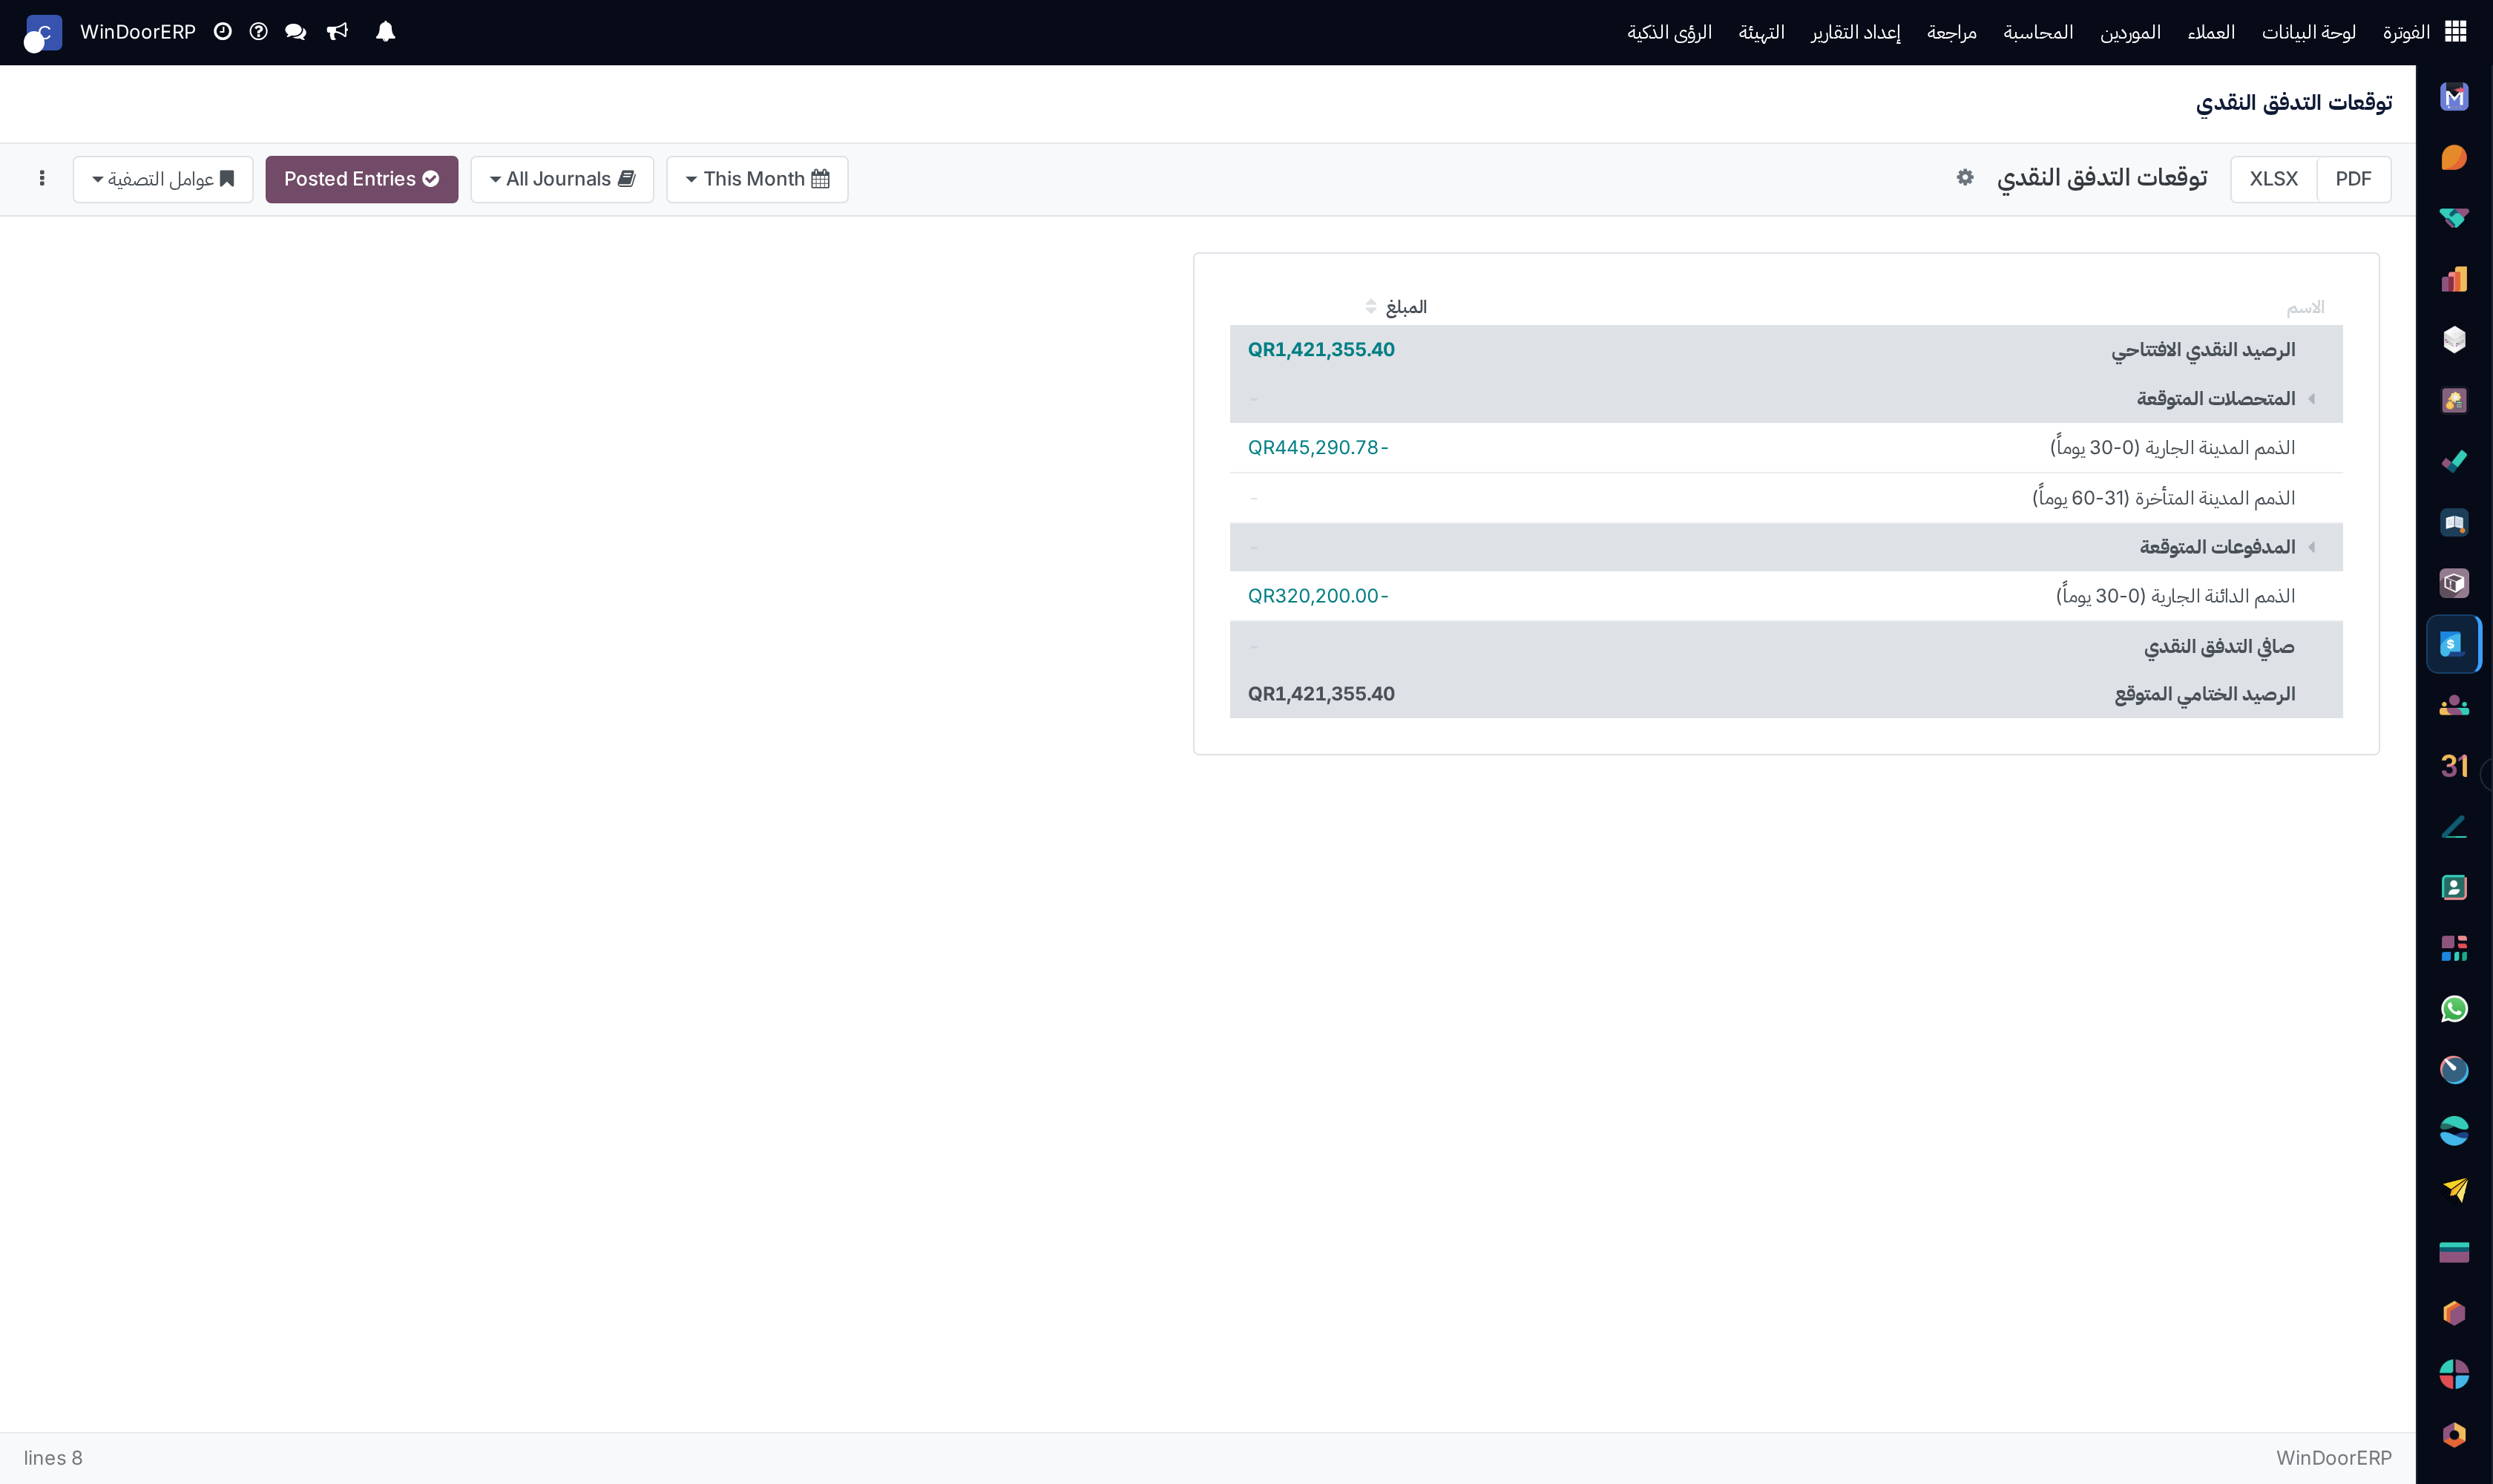Open the report settings gear icon
Screen dimensions: 2493x1484
pyautogui.click(x=1965, y=178)
